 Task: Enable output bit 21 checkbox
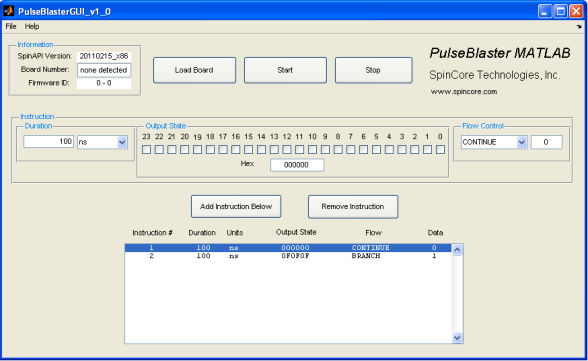tap(172, 150)
